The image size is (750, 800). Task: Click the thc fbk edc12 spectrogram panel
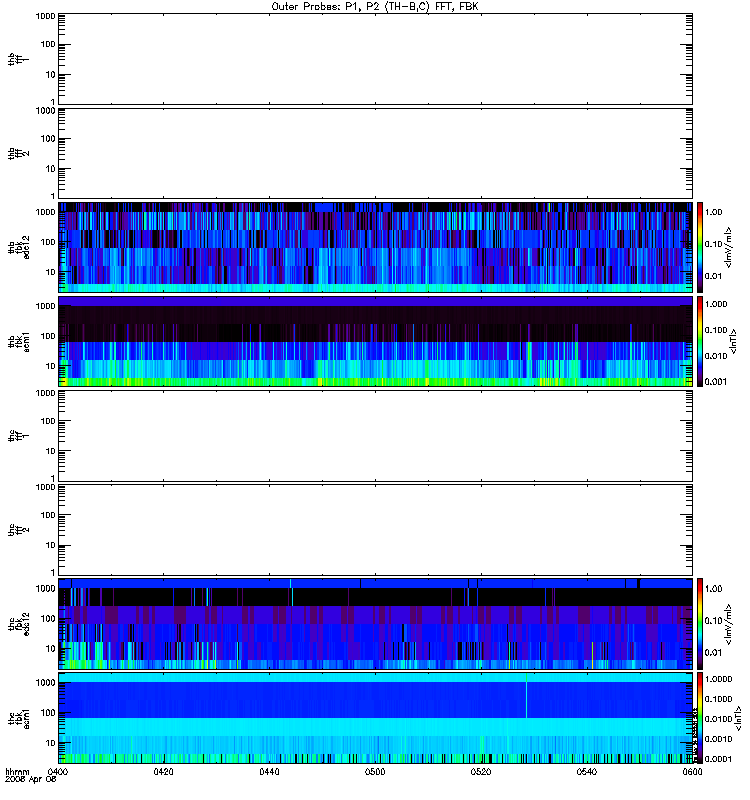[x=376, y=624]
